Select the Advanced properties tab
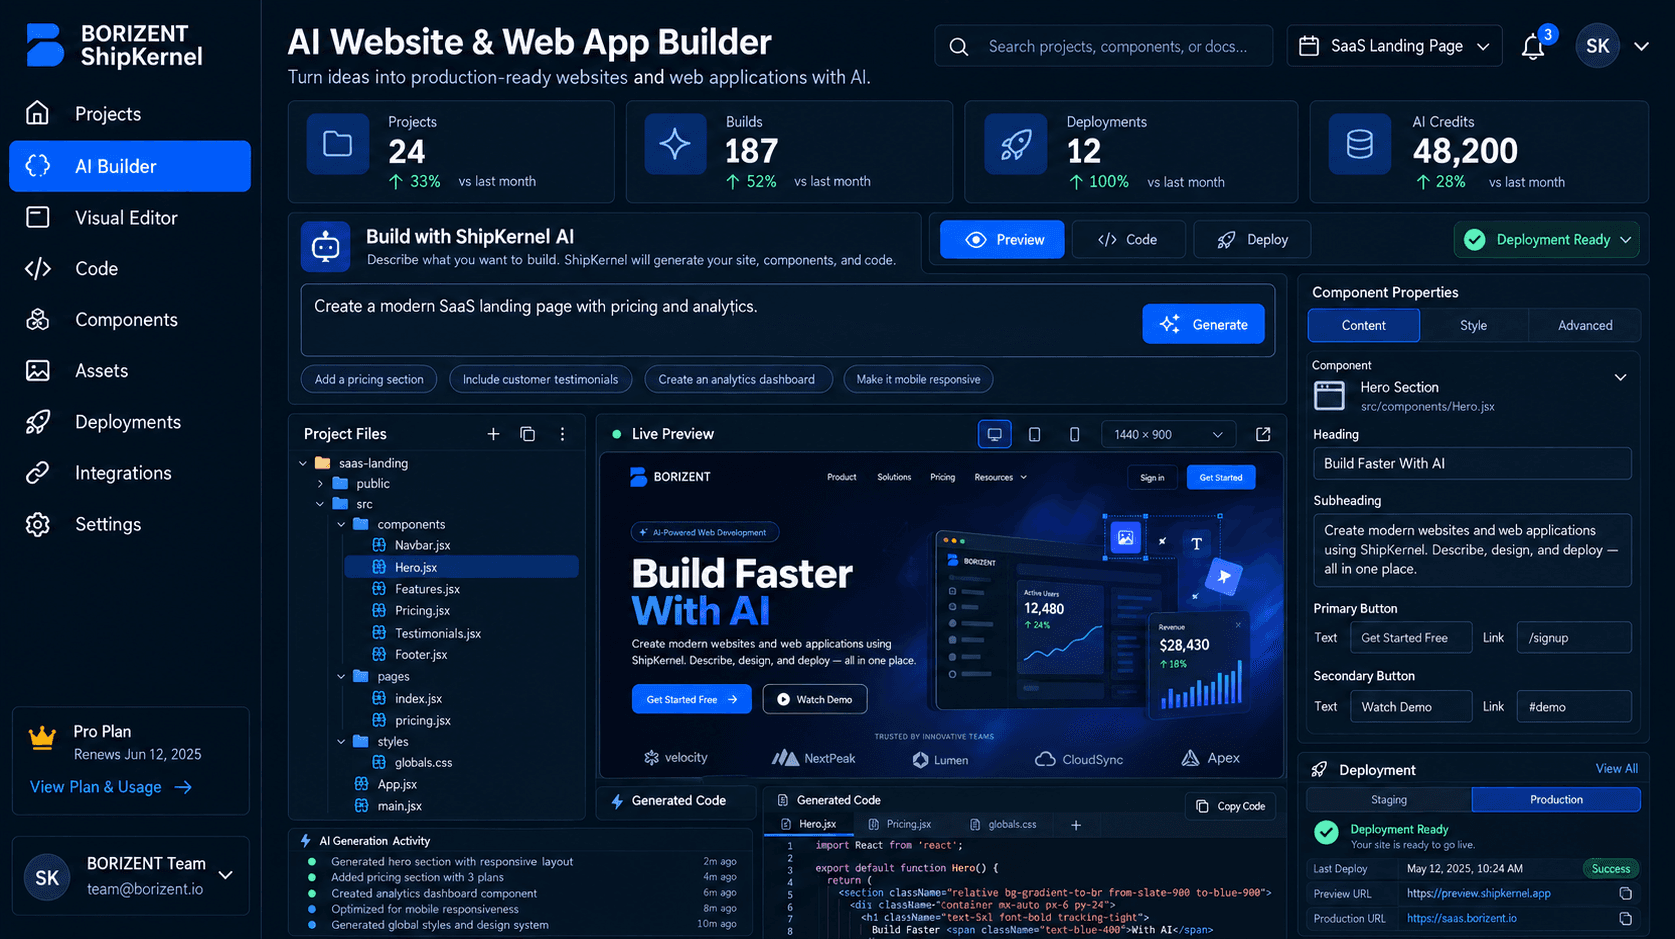The height and width of the screenshot is (939, 1675). pyautogui.click(x=1584, y=325)
